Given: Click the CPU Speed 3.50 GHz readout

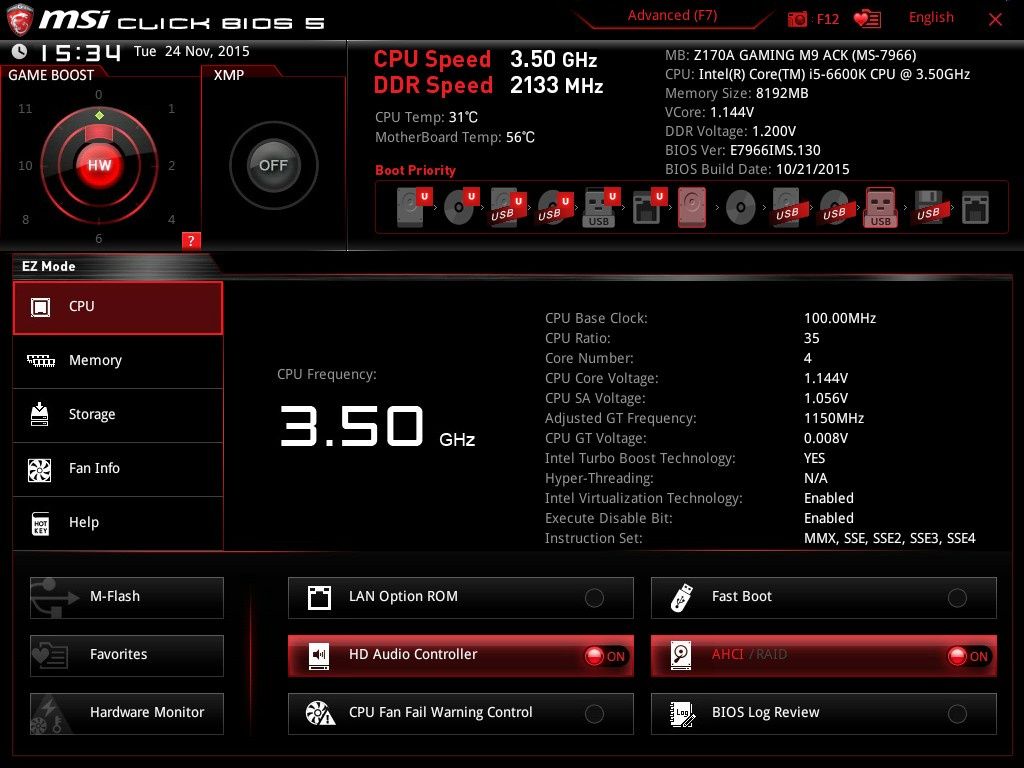Looking at the screenshot, I should (485, 59).
